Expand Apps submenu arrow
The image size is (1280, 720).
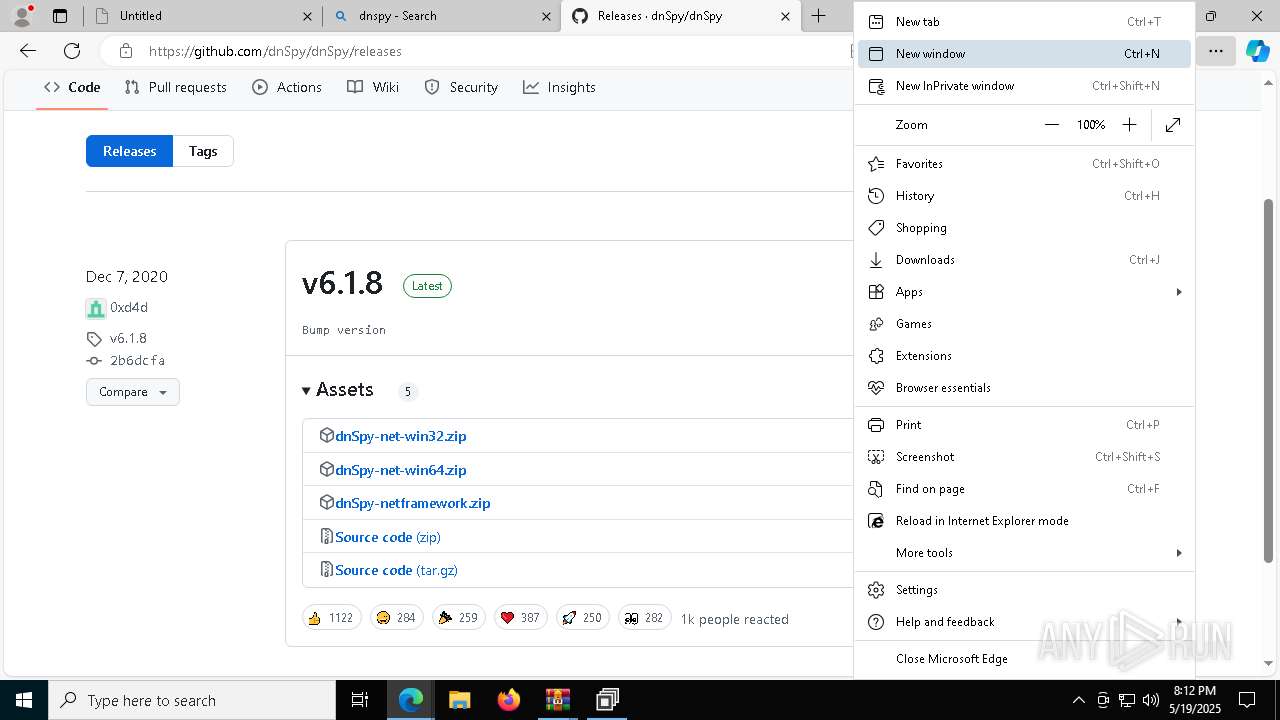coord(1179,292)
